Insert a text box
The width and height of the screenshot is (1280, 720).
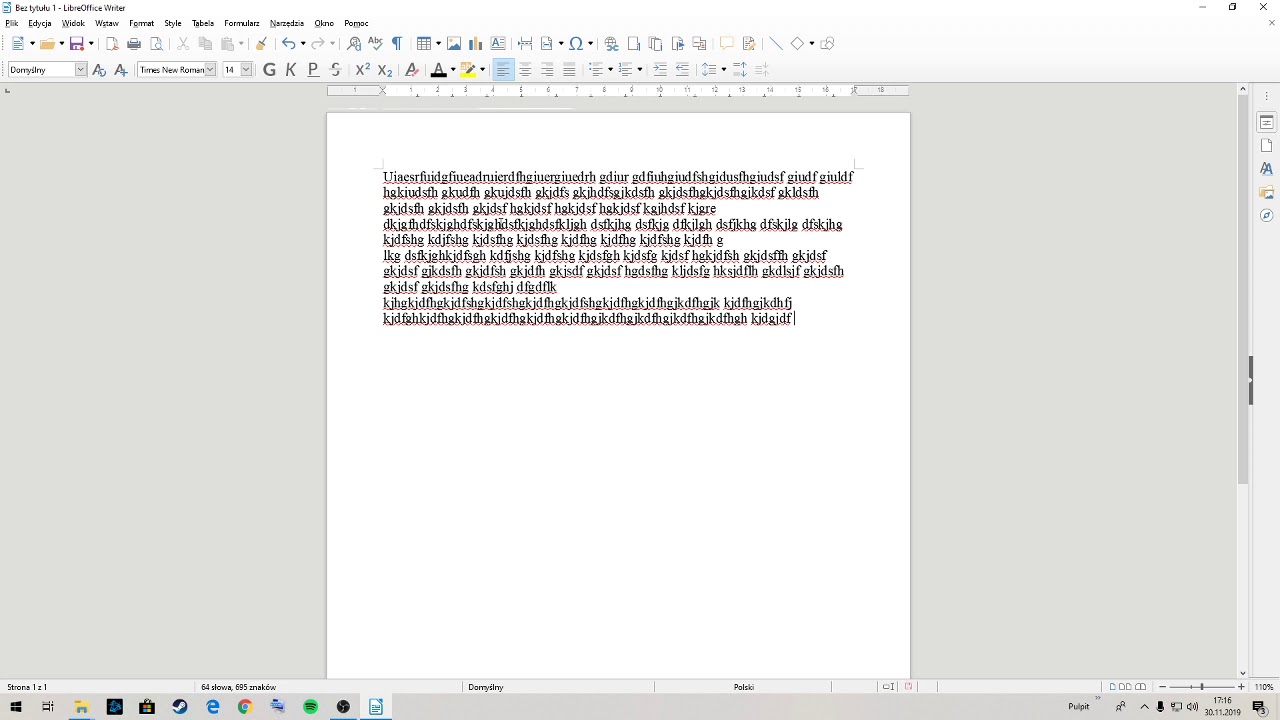(x=498, y=44)
